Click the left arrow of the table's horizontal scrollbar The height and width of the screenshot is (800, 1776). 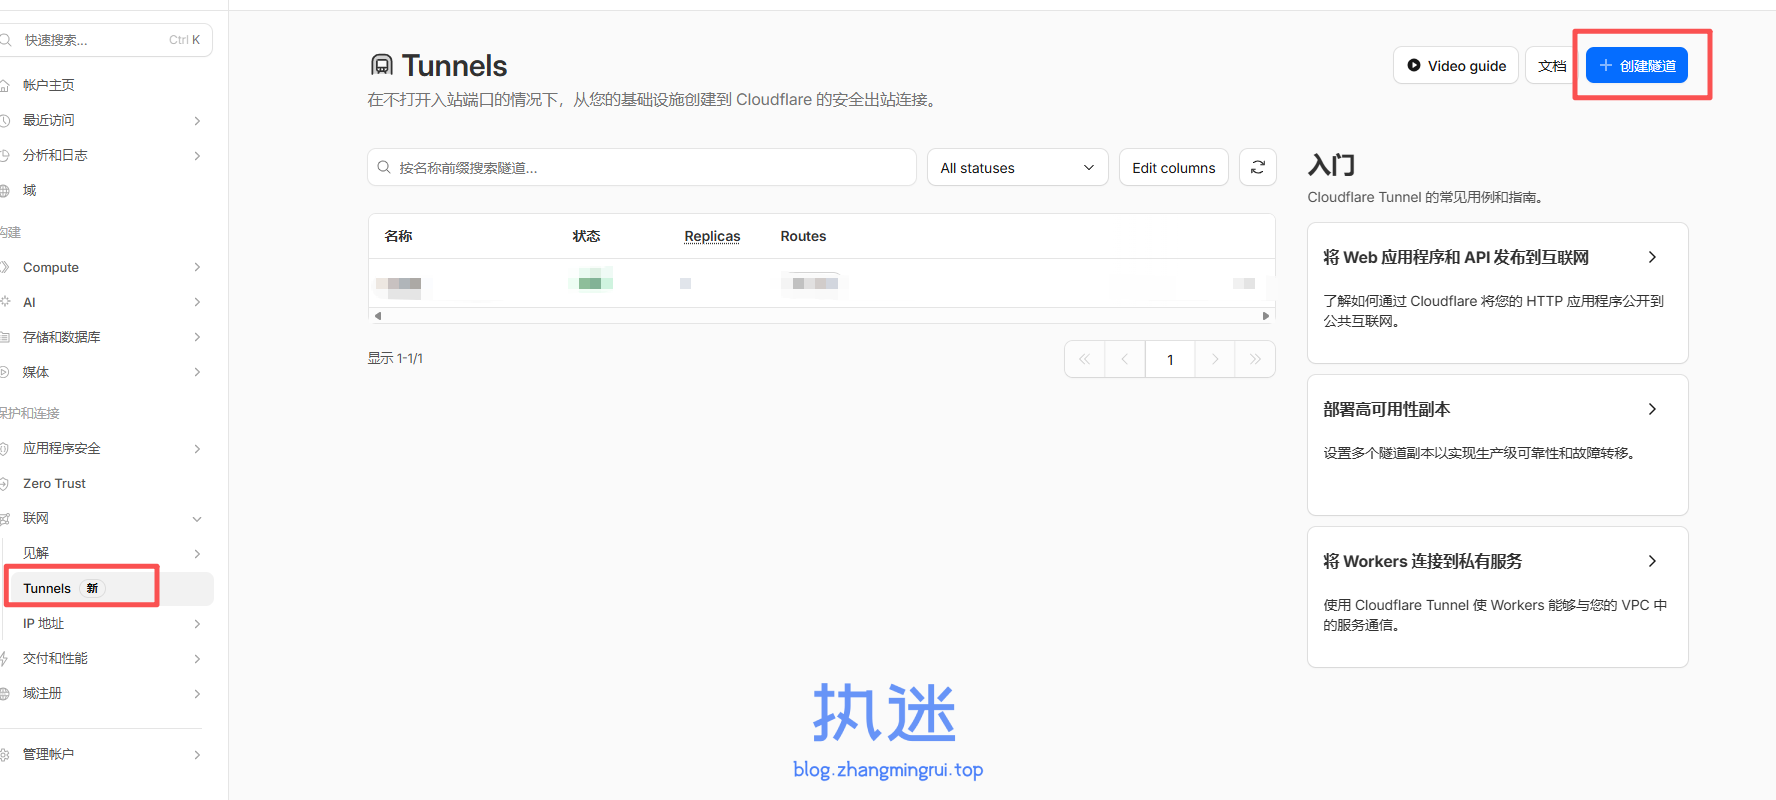pos(377,316)
